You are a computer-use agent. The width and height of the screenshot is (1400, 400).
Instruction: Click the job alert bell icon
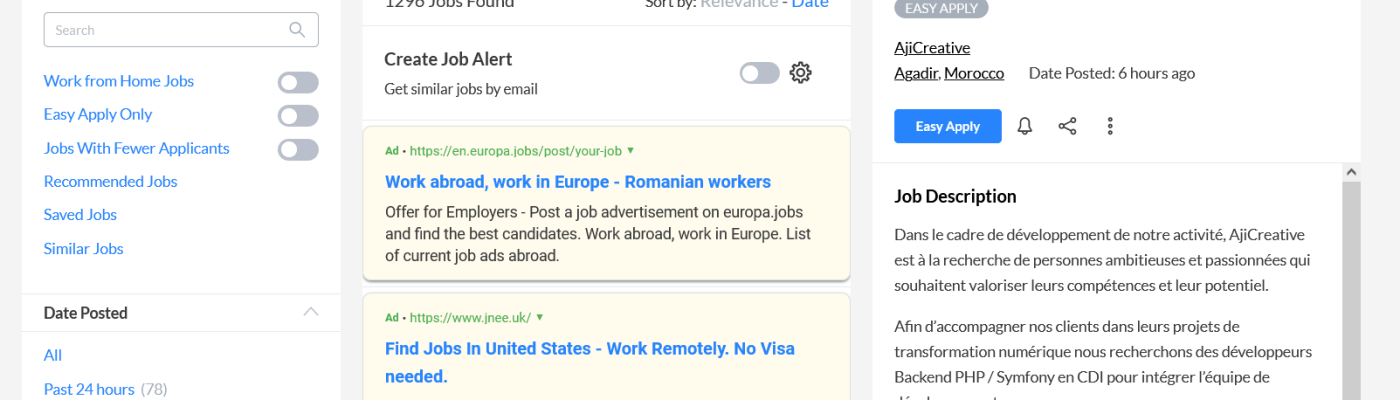[x=1025, y=126]
